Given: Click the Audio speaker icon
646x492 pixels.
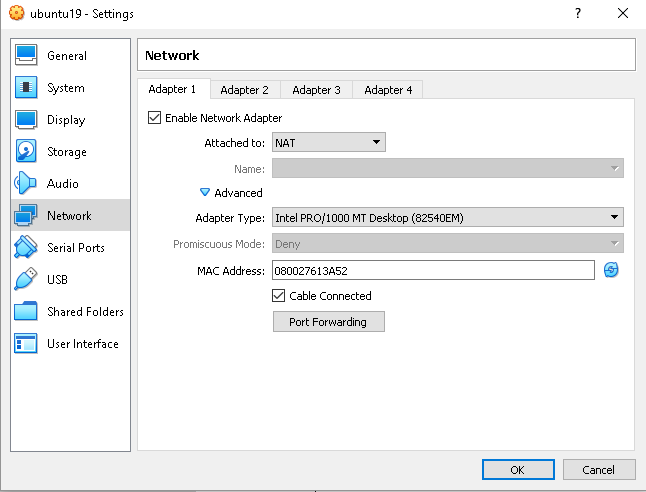Looking at the screenshot, I should pyautogui.click(x=25, y=183).
